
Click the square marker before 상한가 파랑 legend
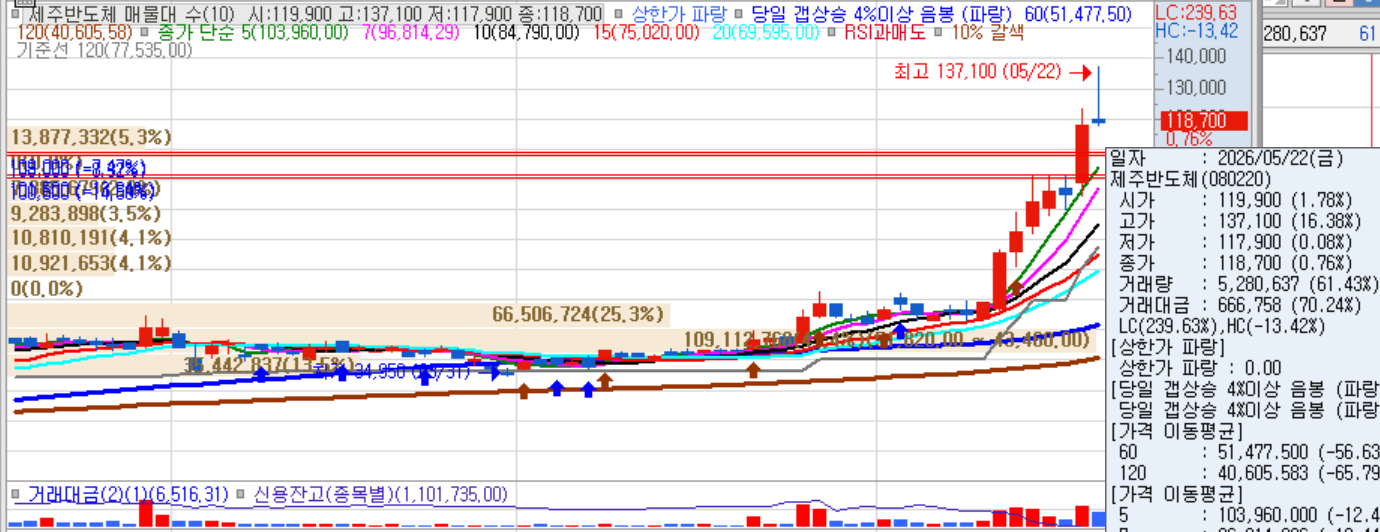click(620, 15)
